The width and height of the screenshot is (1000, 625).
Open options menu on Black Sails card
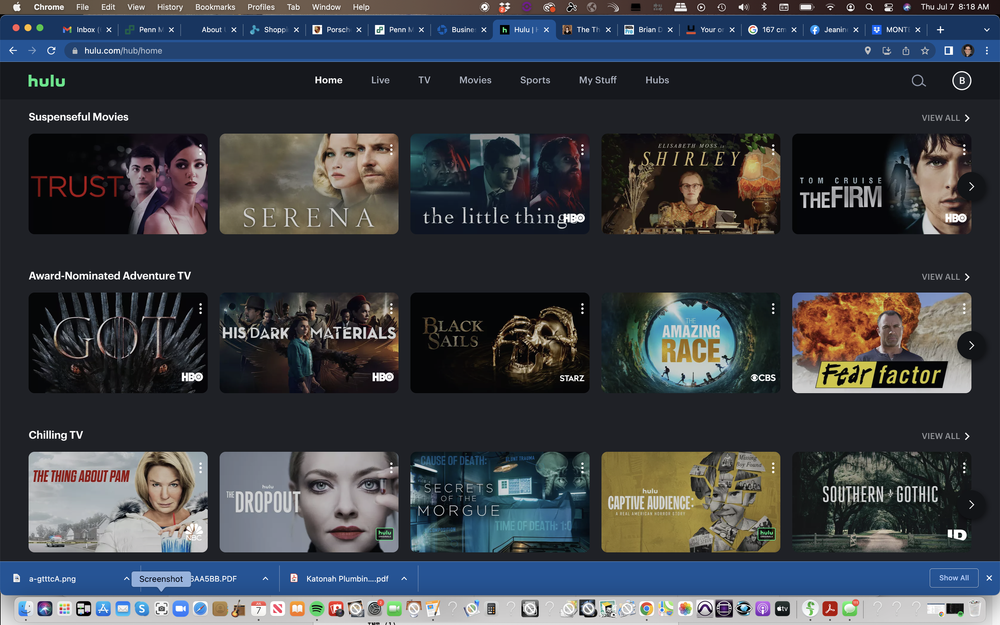582,309
